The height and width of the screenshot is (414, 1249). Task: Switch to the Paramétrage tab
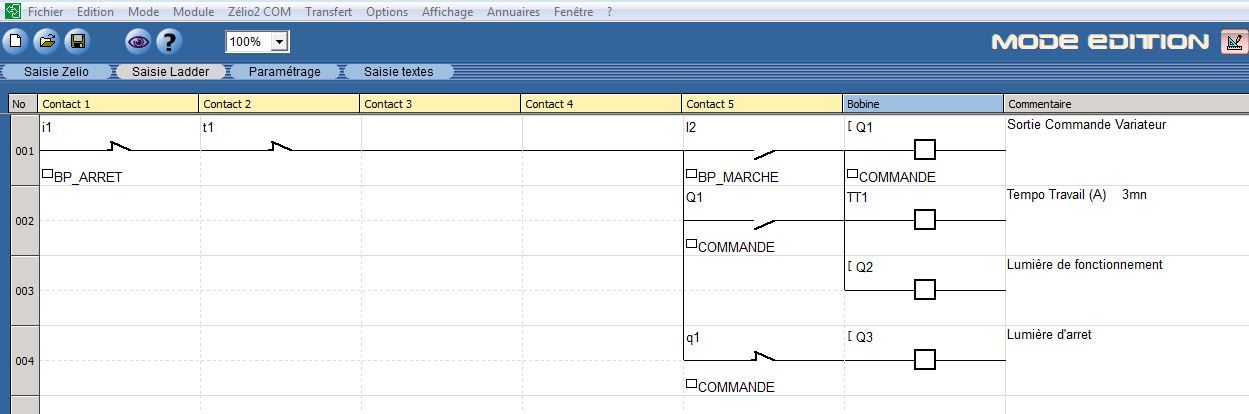[284, 72]
